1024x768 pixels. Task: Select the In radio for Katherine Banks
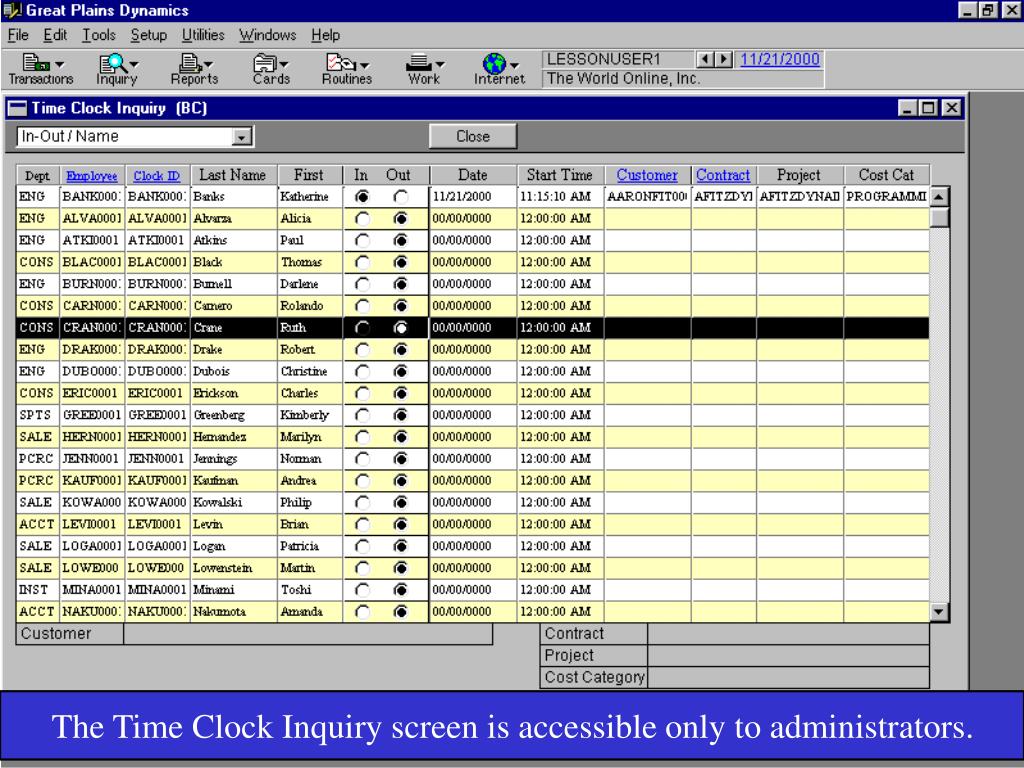click(x=362, y=197)
